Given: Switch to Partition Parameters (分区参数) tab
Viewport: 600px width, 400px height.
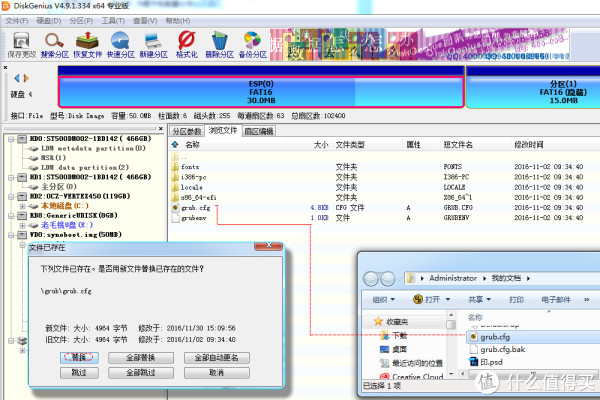Looking at the screenshot, I should [187, 131].
